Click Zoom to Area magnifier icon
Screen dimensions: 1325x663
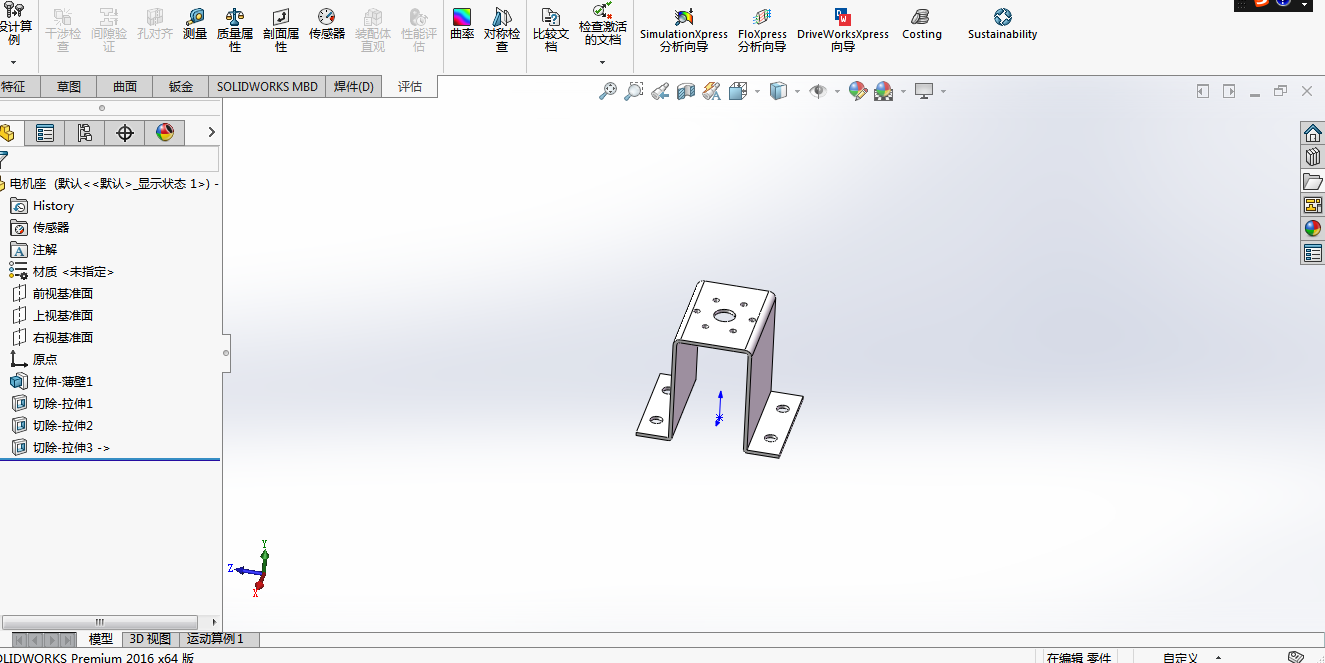click(x=633, y=92)
